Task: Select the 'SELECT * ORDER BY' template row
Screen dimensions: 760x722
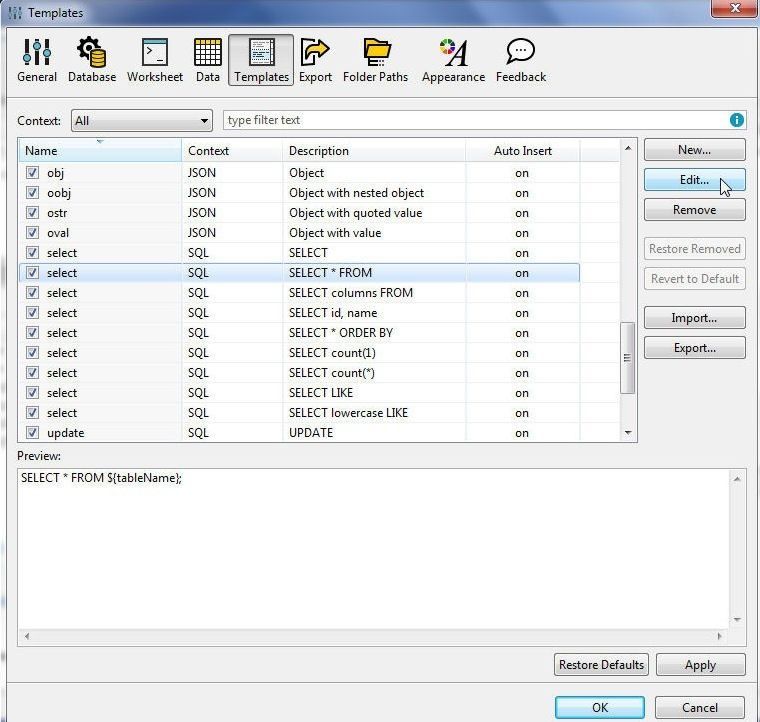Action: pos(299,333)
